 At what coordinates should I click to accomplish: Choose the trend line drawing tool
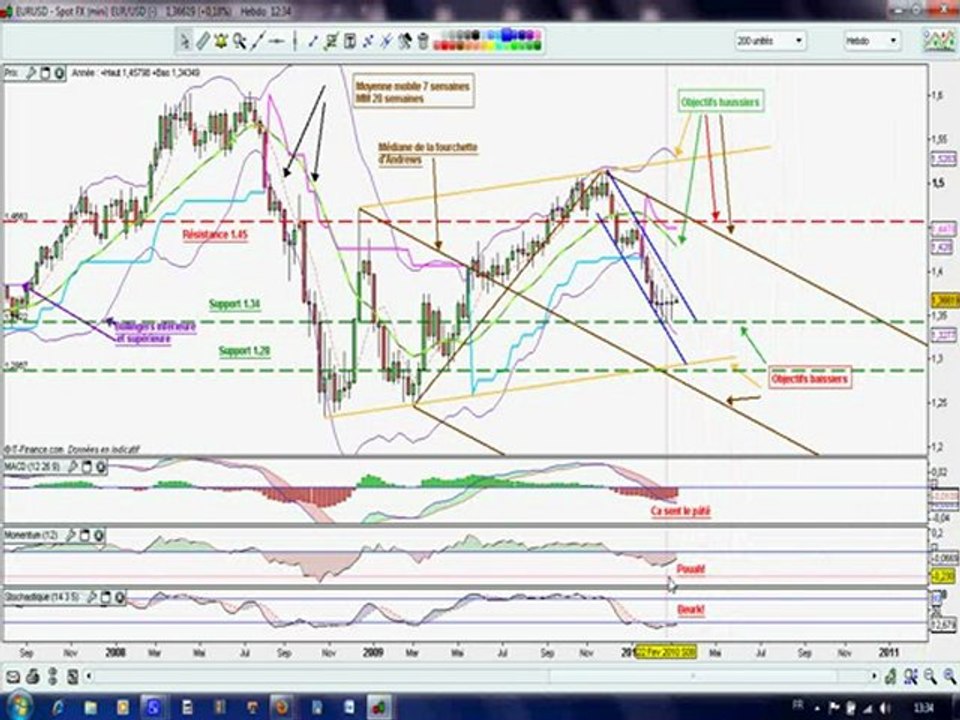(x=258, y=41)
